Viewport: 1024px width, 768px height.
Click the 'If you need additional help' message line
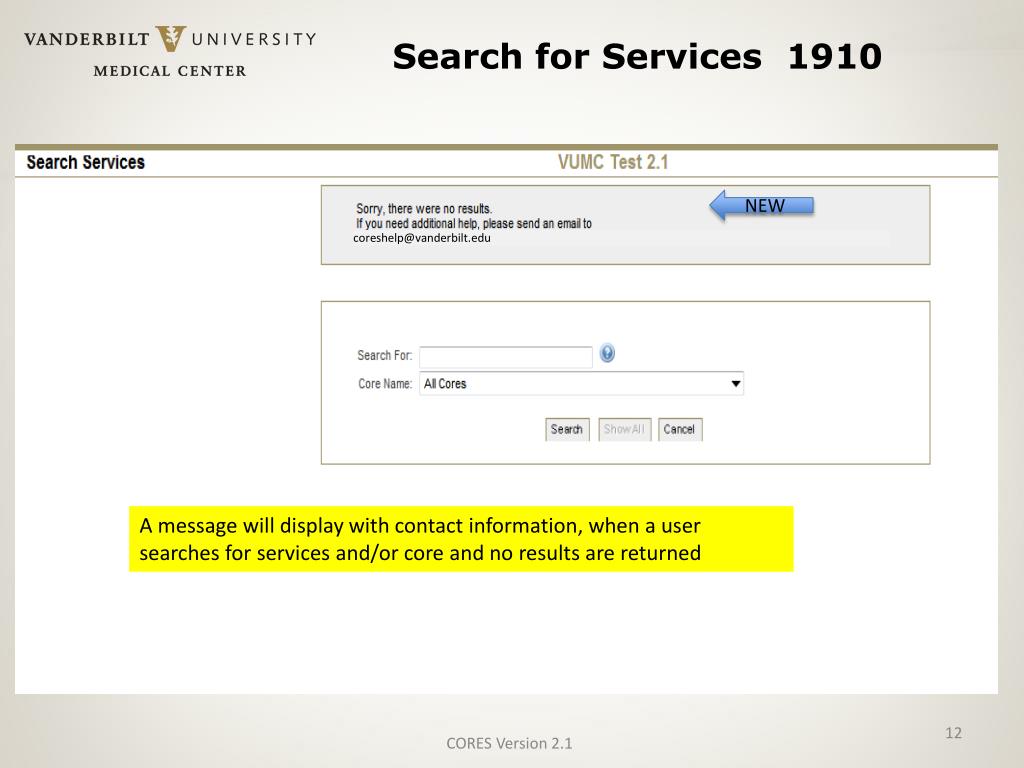(x=473, y=223)
